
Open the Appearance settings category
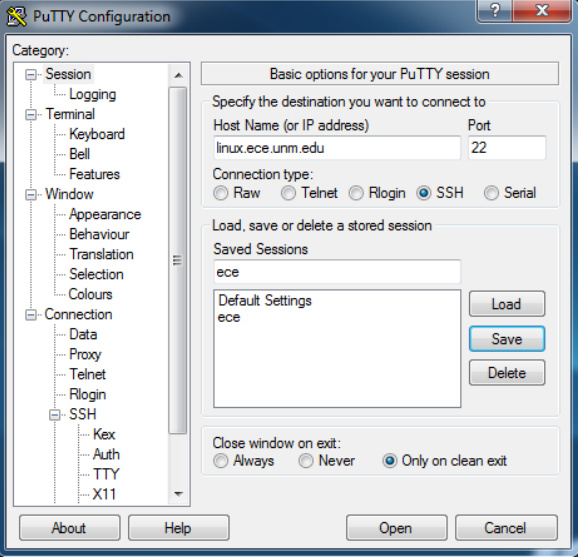pos(105,215)
